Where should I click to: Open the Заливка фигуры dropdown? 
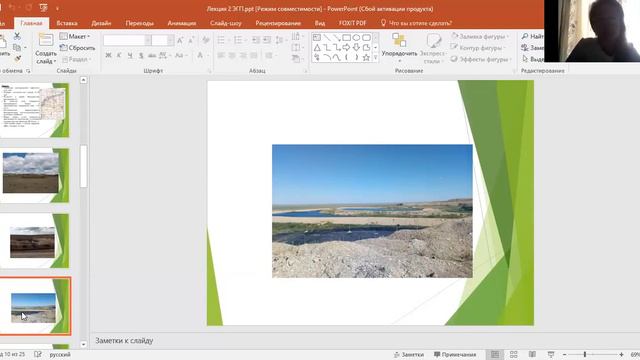[x=480, y=36]
